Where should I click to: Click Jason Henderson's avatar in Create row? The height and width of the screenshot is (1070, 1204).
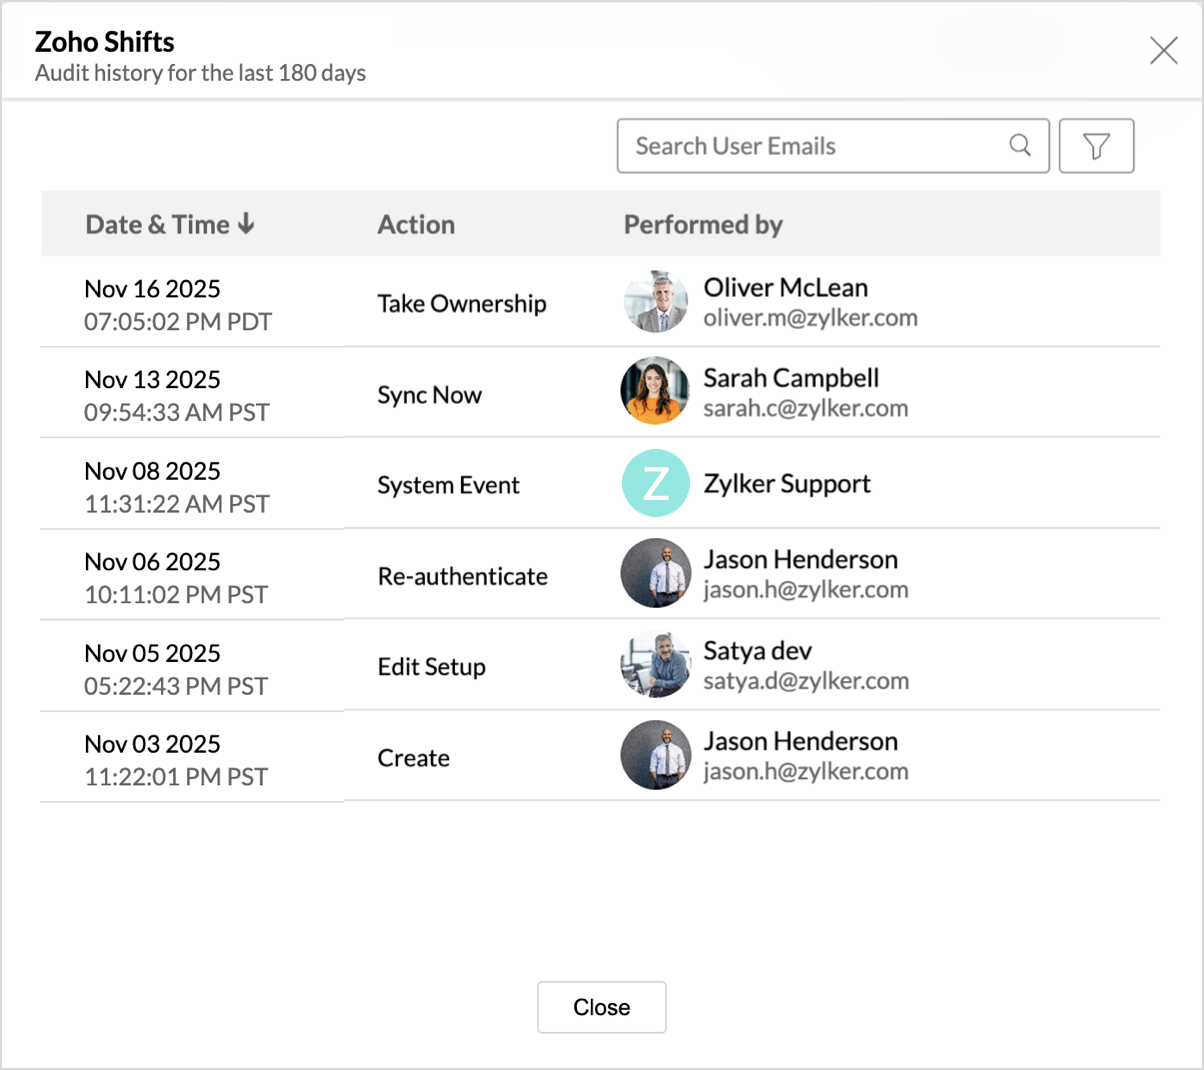(656, 756)
